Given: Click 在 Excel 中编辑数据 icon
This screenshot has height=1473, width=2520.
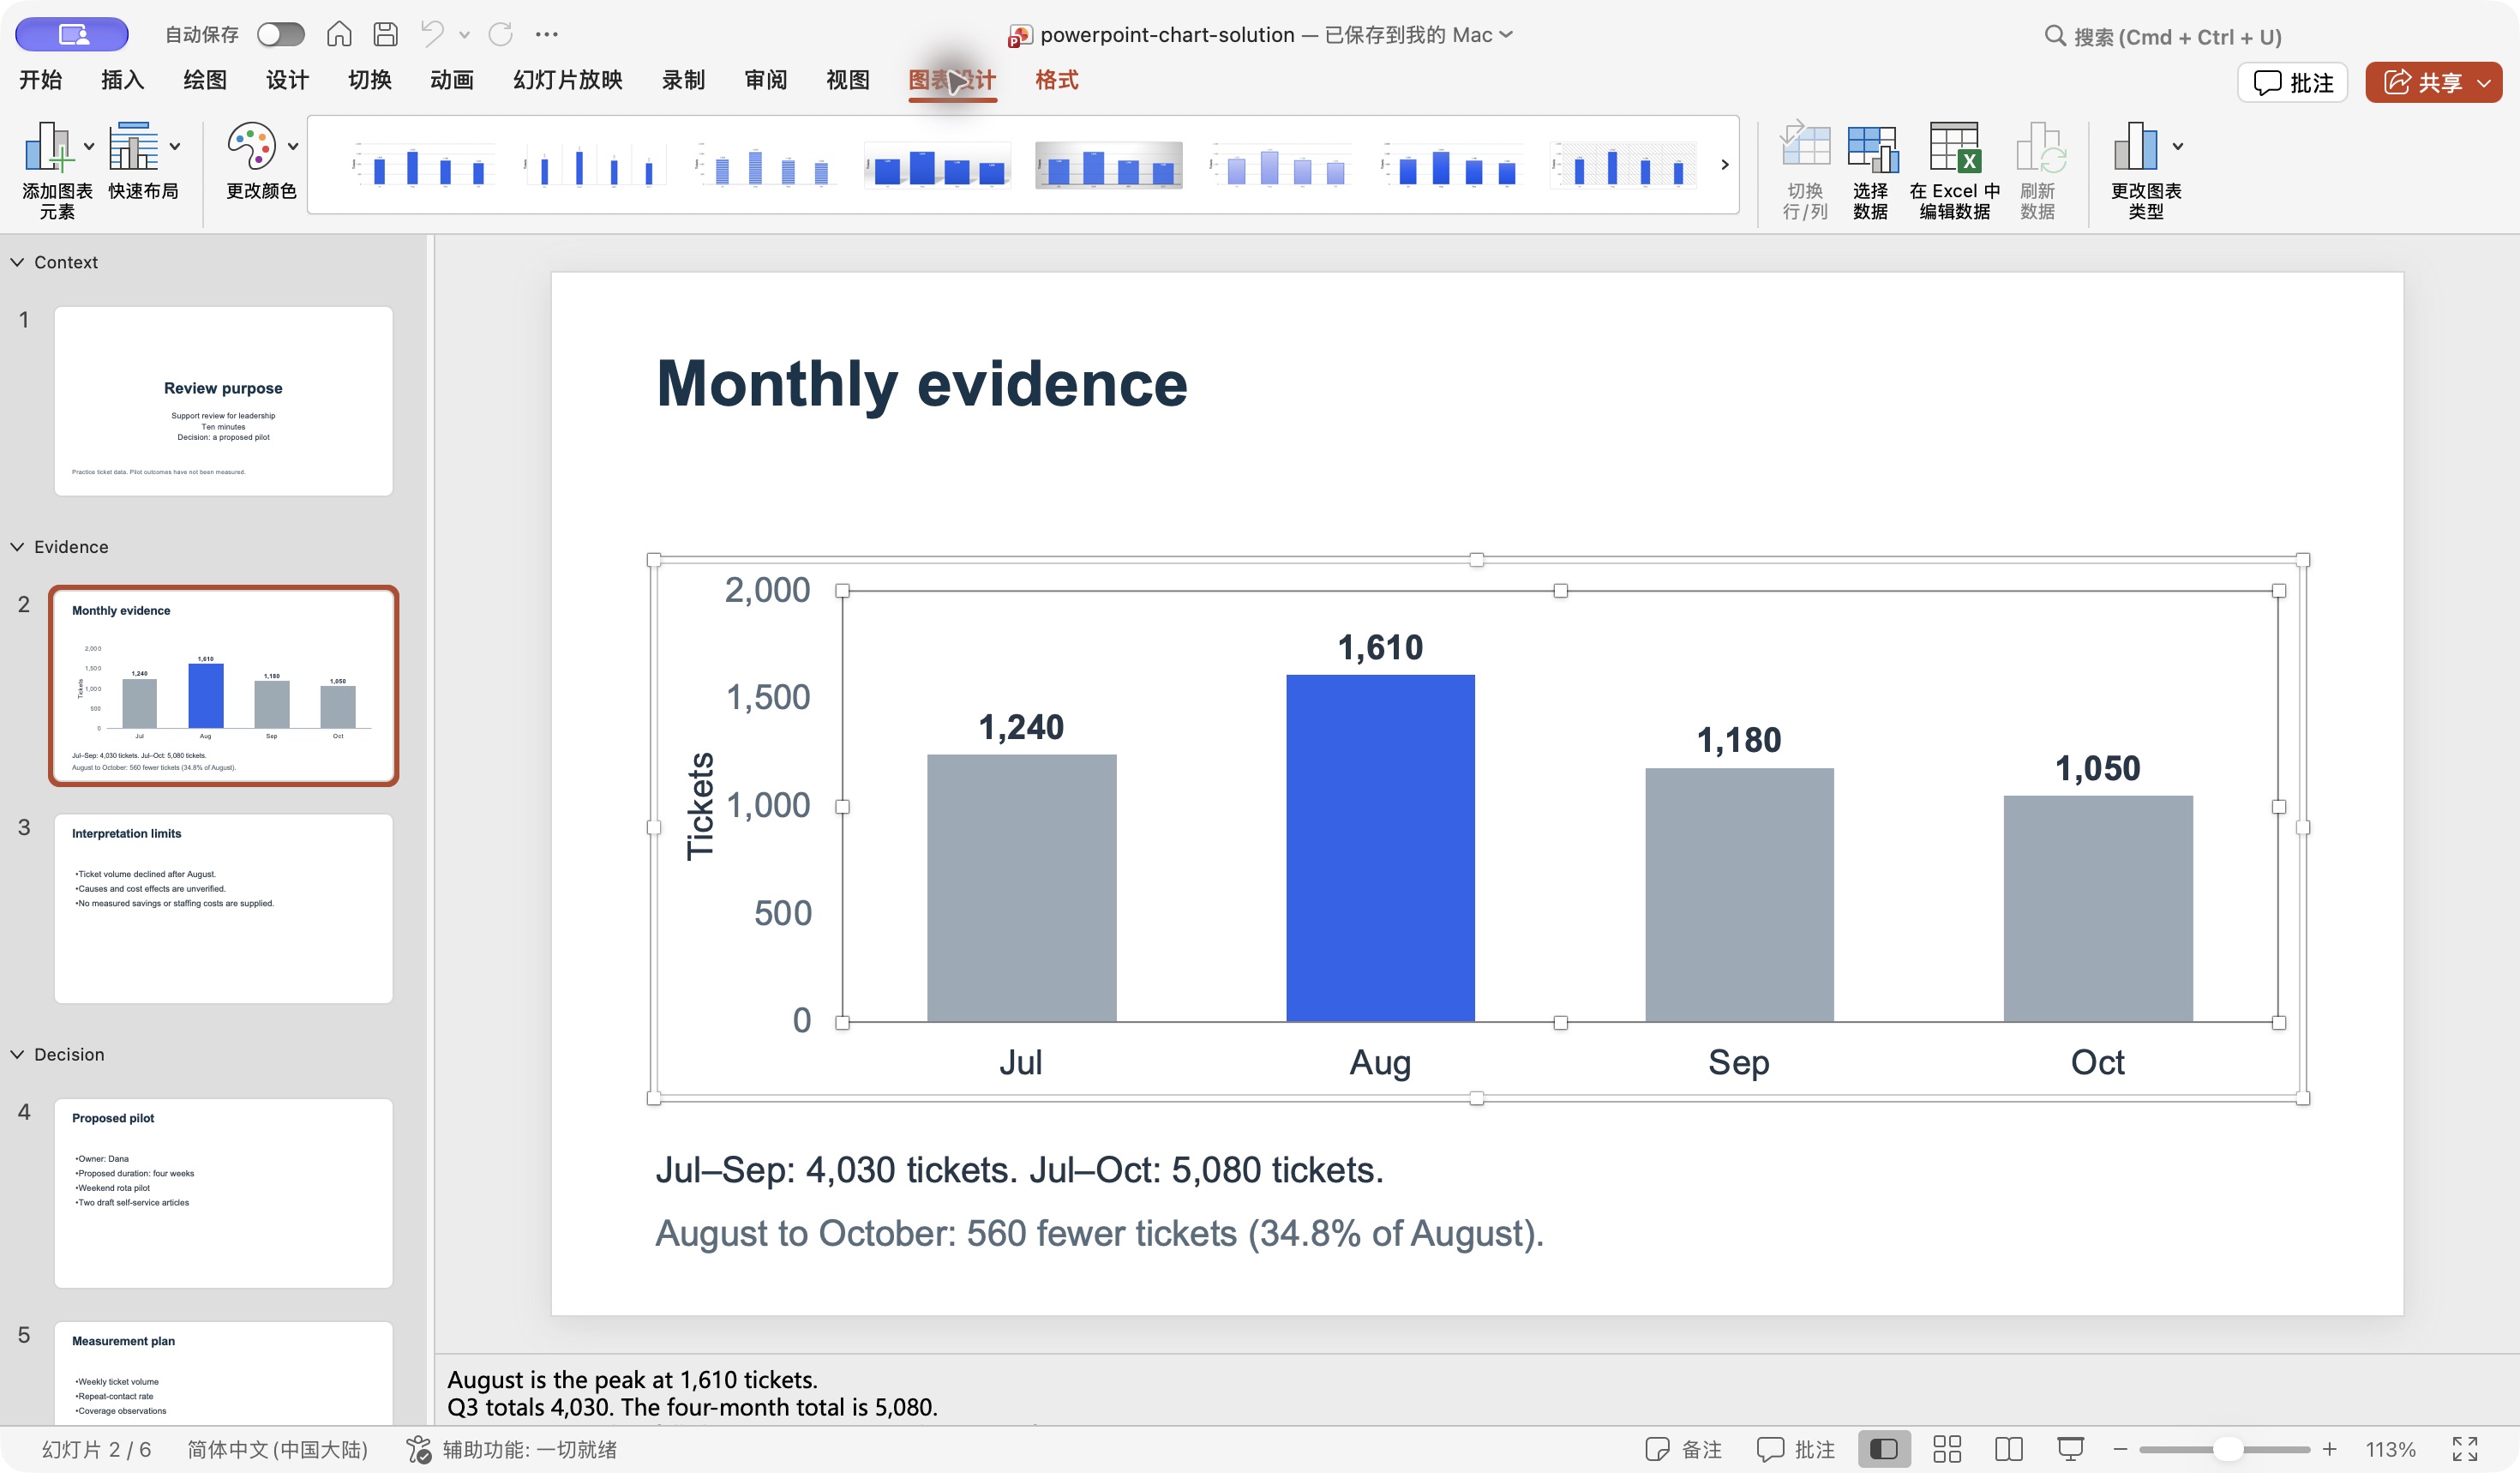Looking at the screenshot, I should click(x=1955, y=148).
